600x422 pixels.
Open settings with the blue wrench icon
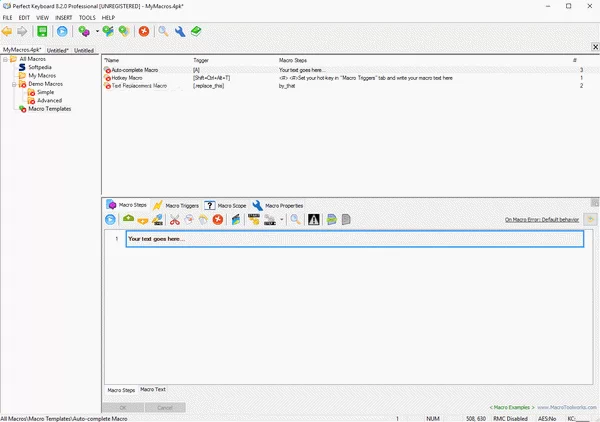pyautogui.click(x=179, y=32)
